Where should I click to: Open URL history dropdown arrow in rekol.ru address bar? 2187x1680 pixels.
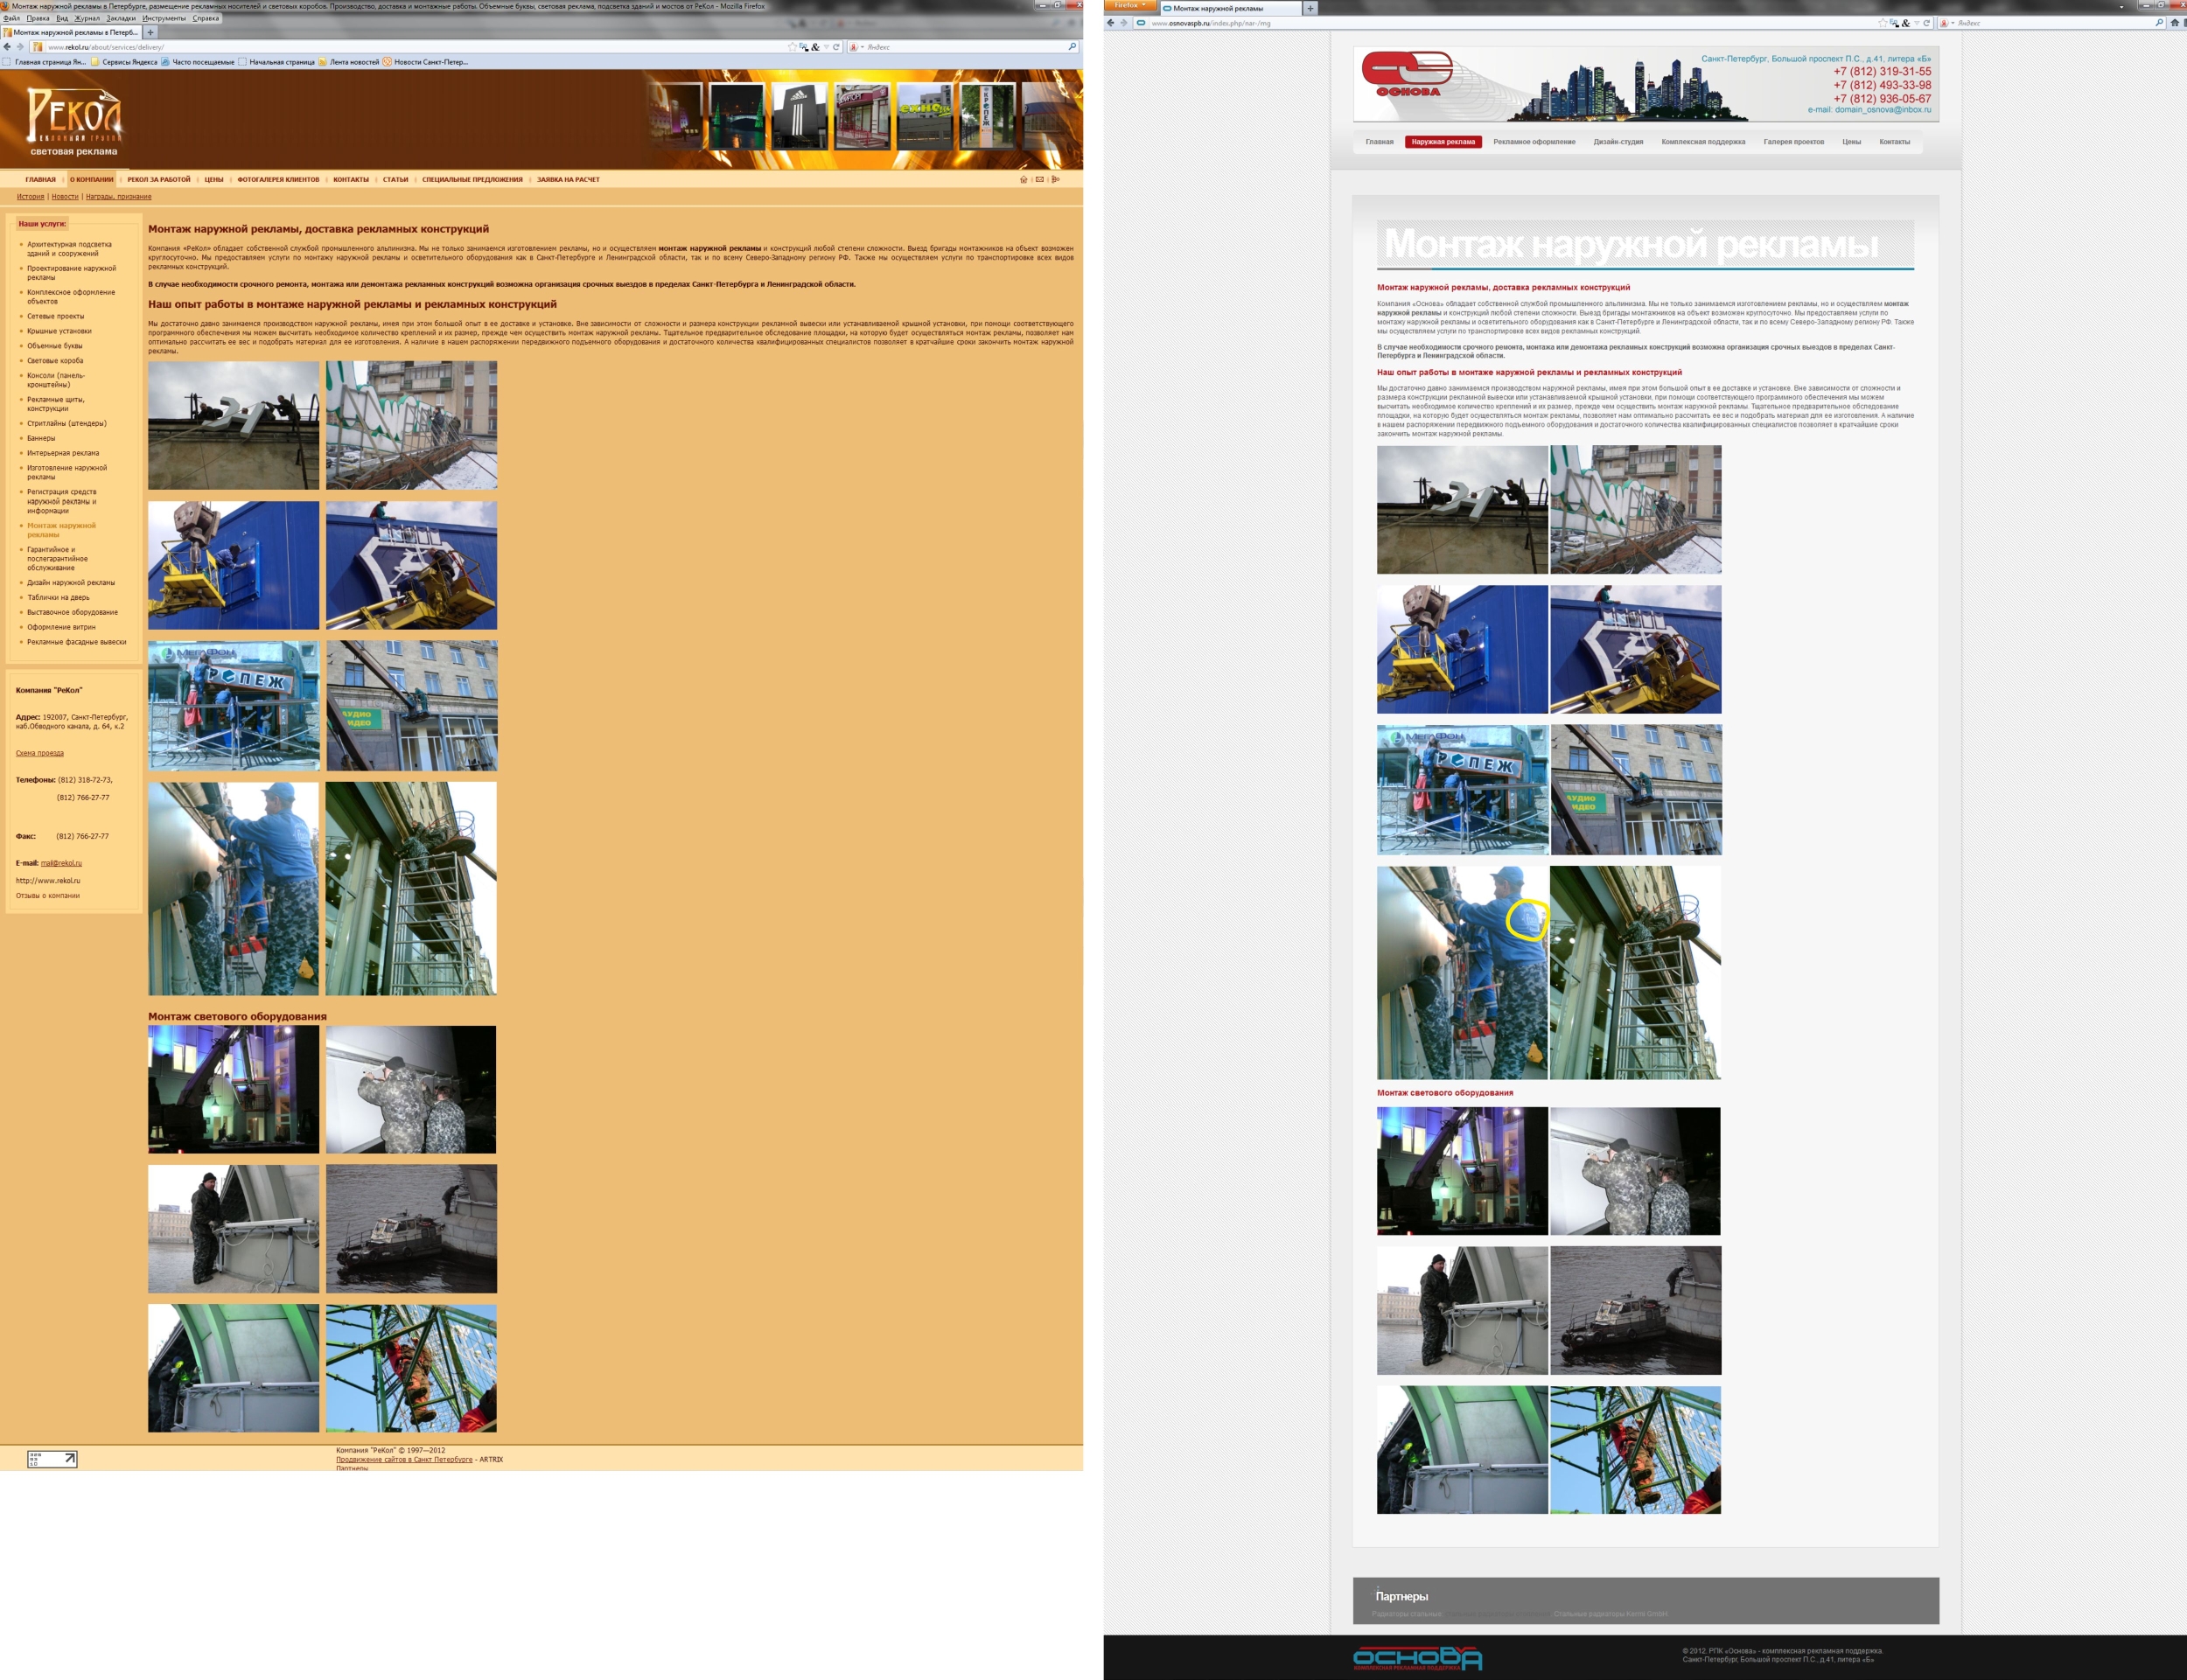[826, 47]
